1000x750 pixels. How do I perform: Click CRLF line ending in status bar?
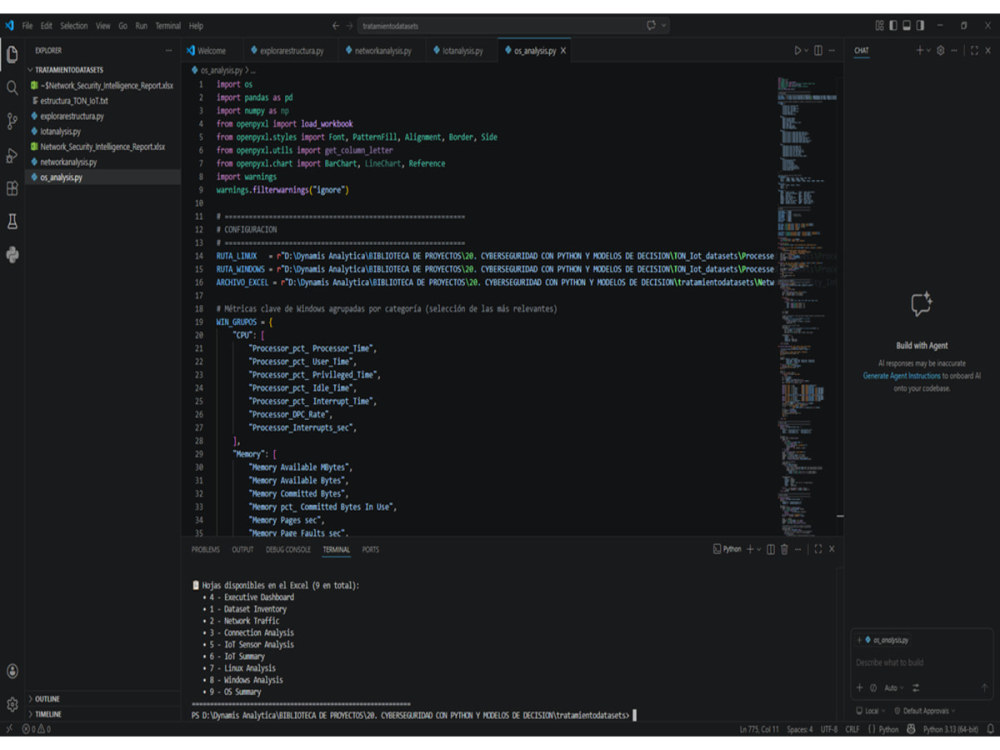point(853,729)
